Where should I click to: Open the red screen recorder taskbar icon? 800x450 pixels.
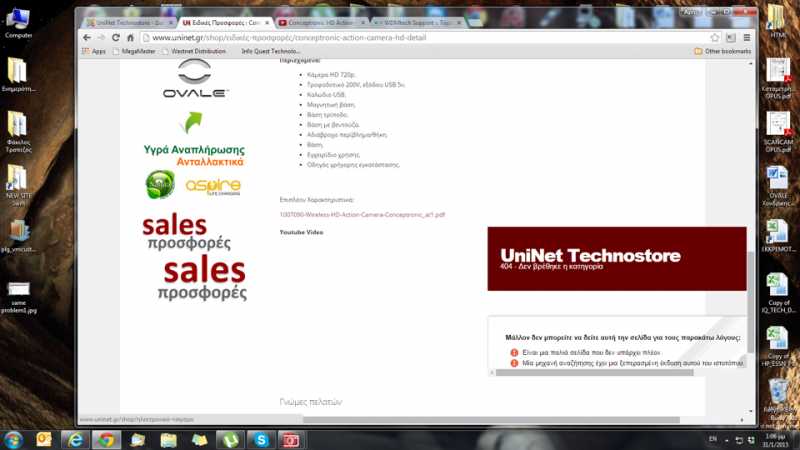[291, 439]
